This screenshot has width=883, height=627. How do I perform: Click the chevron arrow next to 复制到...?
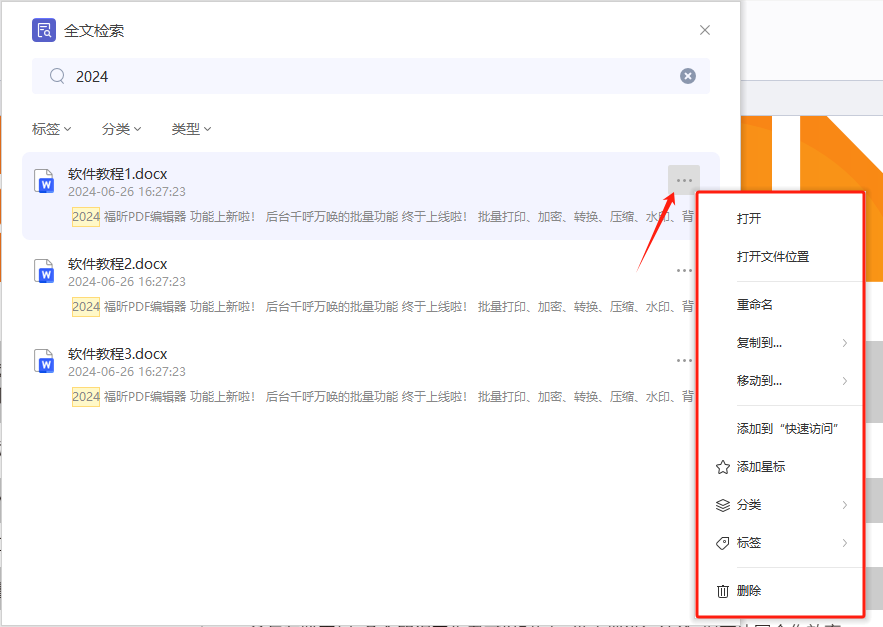[x=845, y=343]
